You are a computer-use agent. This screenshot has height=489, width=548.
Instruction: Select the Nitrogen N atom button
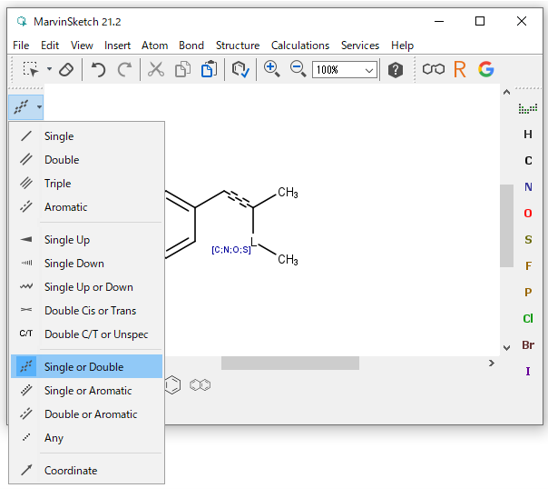click(x=528, y=187)
